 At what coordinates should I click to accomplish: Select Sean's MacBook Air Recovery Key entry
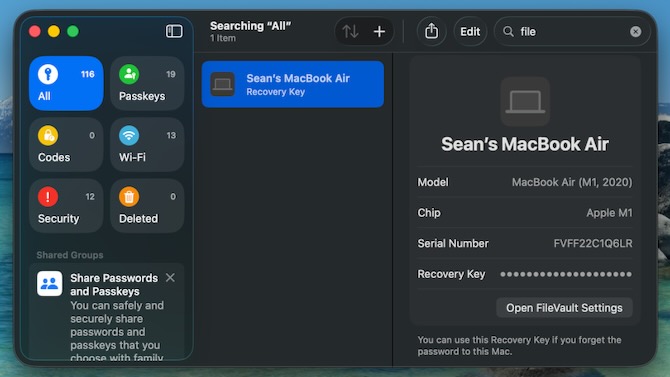[293, 84]
